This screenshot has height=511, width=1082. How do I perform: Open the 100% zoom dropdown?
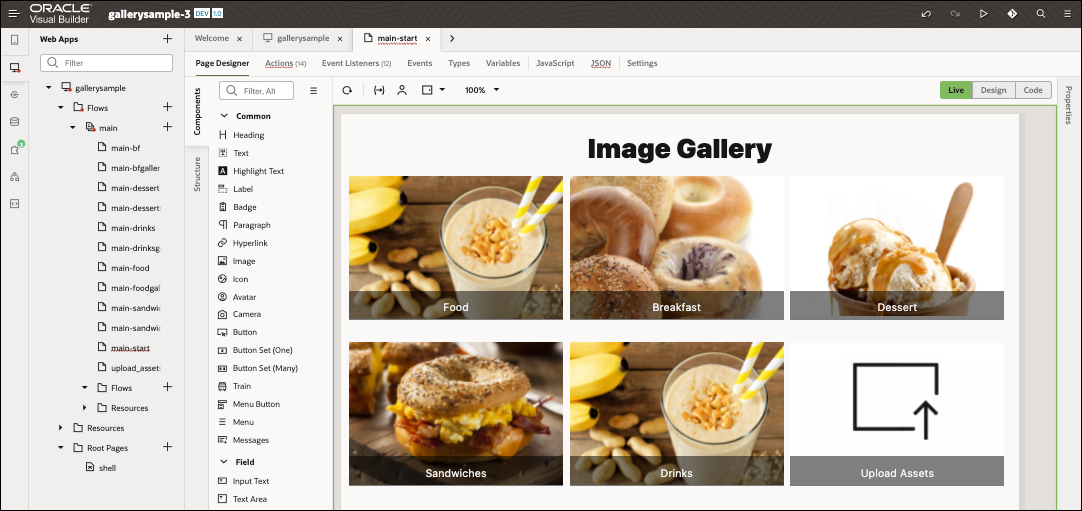[482, 90]
